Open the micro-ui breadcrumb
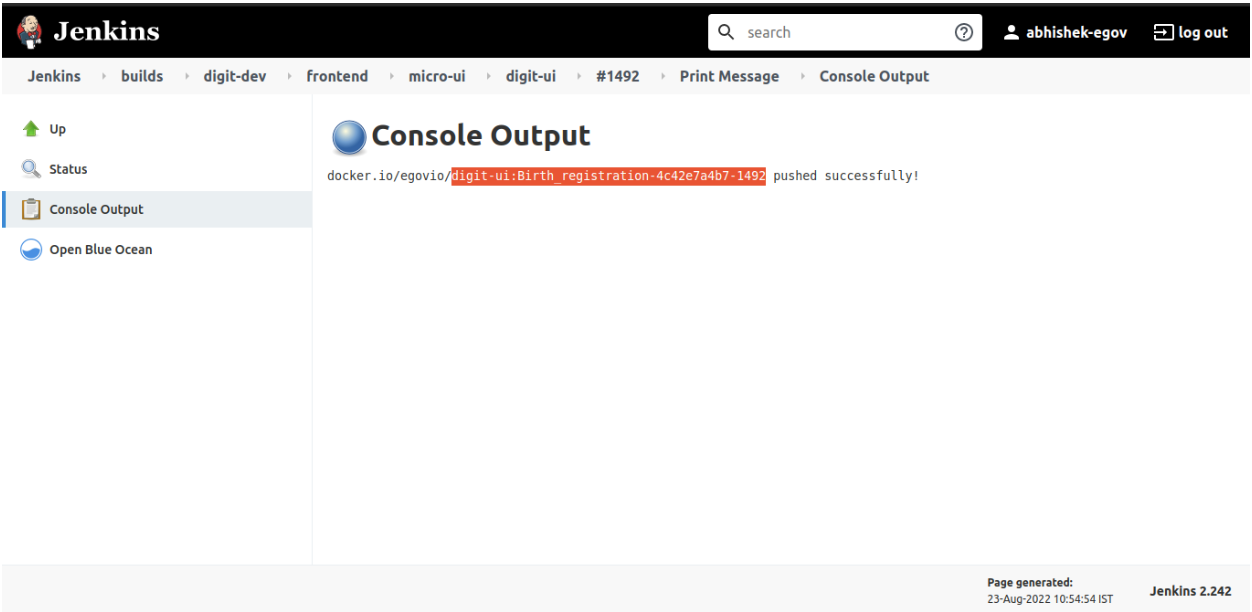Image resolution: width=1252 pixels, height=612 pixels. pos(436,76)
